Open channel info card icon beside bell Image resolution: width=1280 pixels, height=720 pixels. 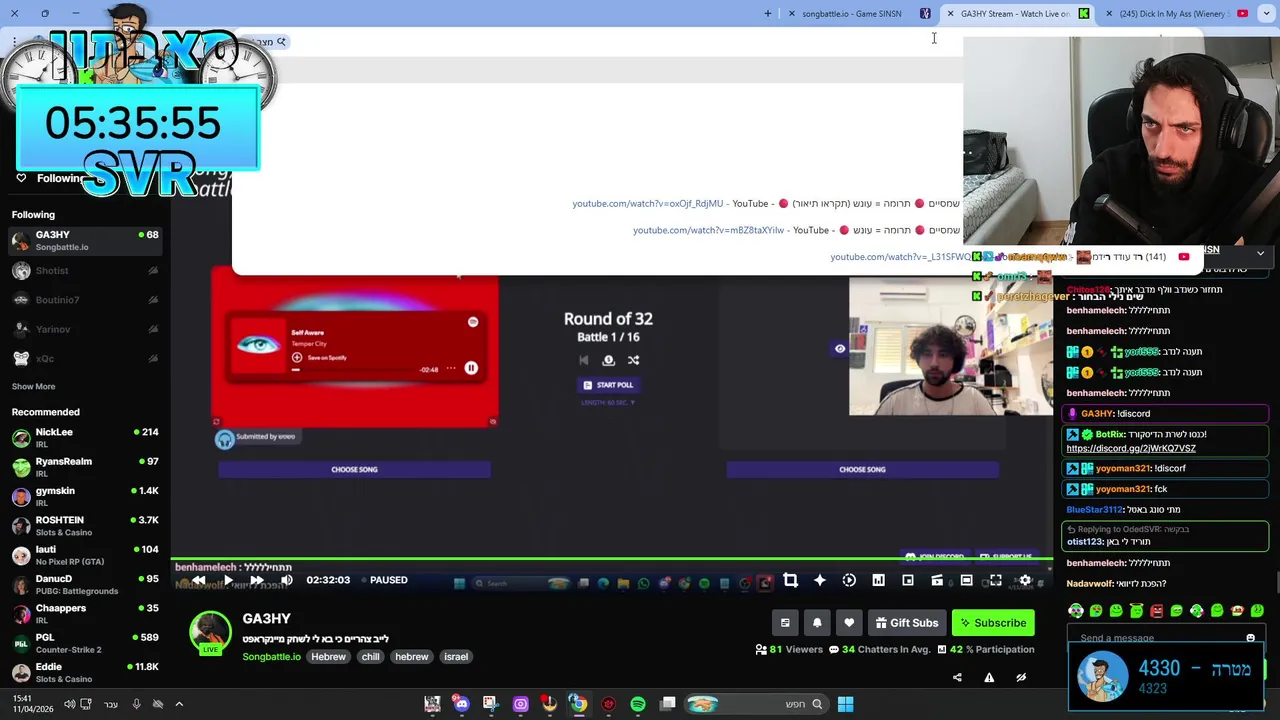click(x=785, y=623)
